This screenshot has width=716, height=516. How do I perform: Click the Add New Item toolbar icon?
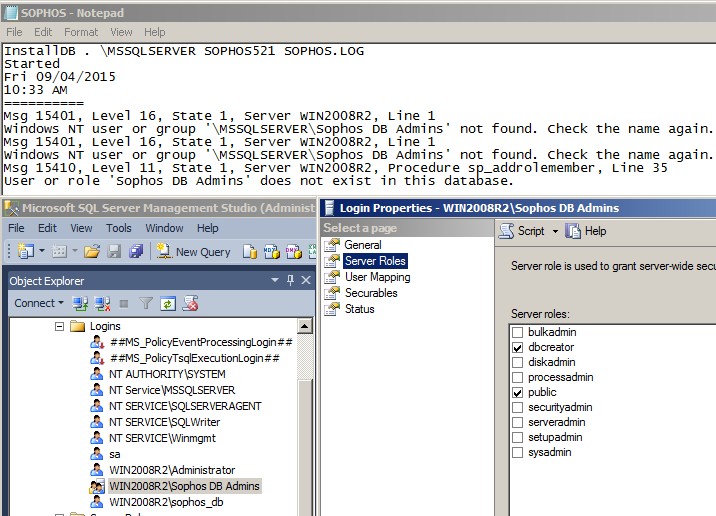59,251
